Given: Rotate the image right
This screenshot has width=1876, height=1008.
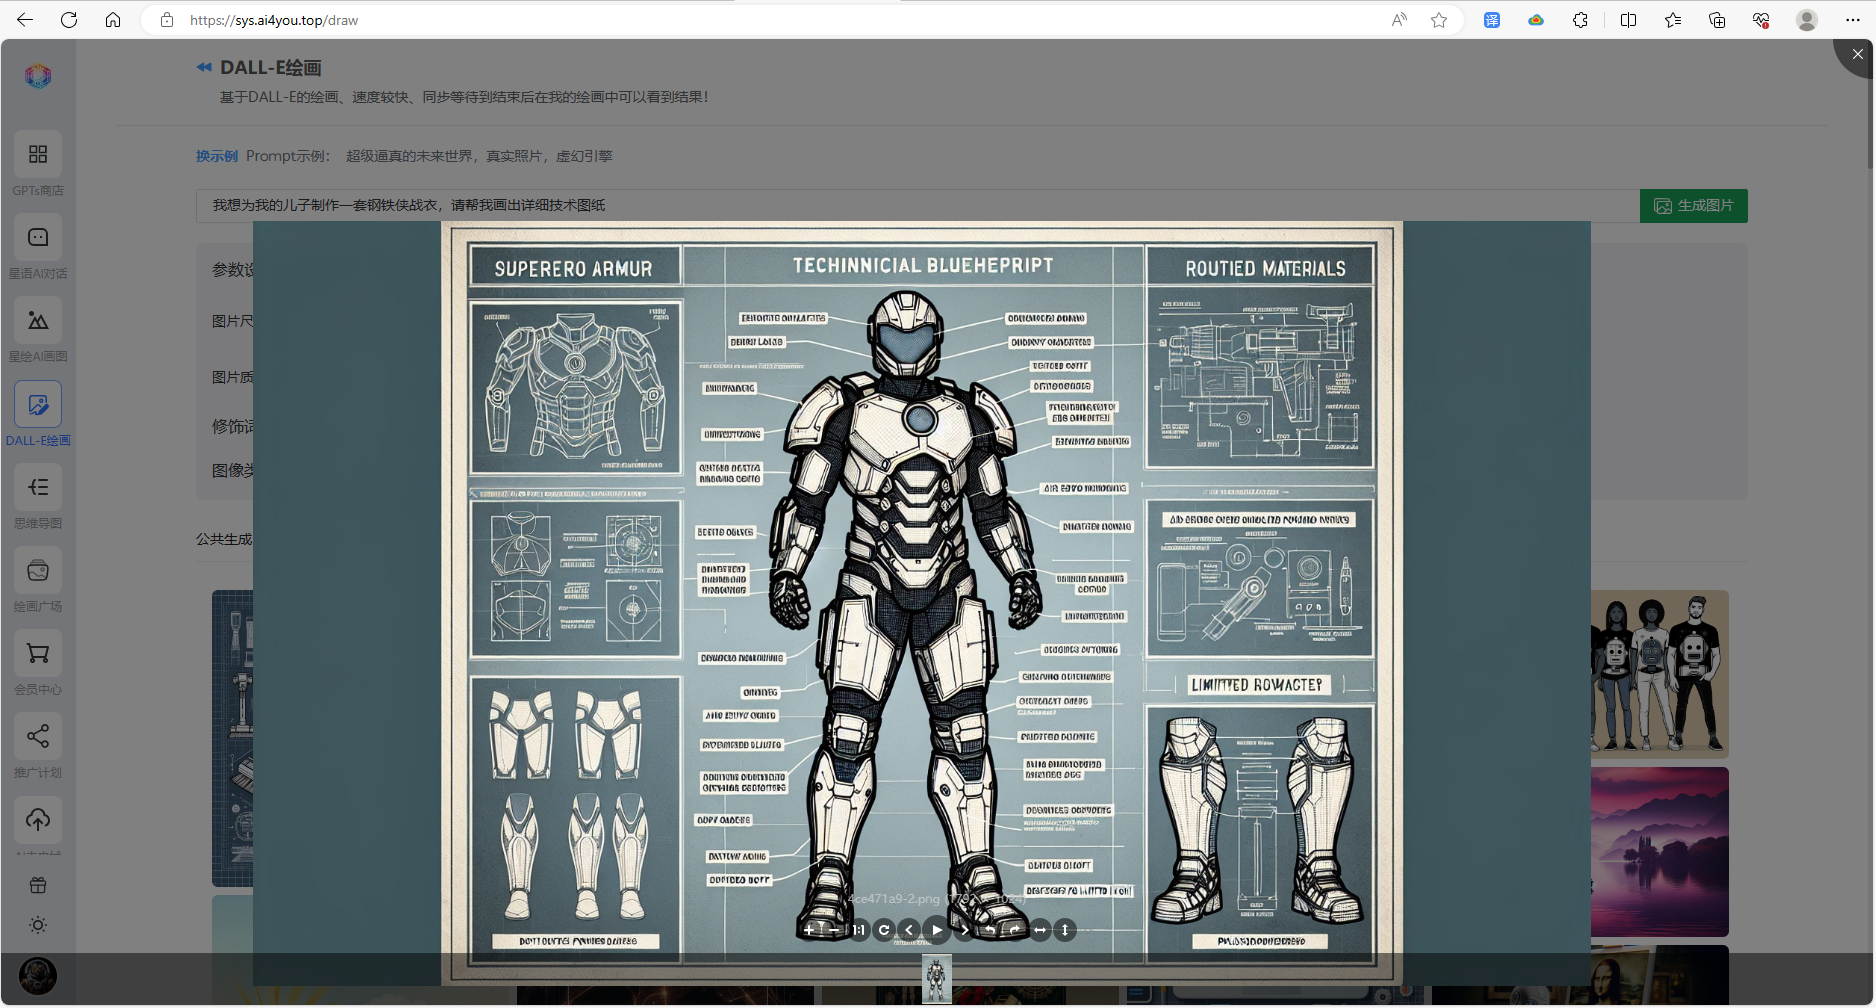Looking at the screenshot, I should click(1015, 930).
